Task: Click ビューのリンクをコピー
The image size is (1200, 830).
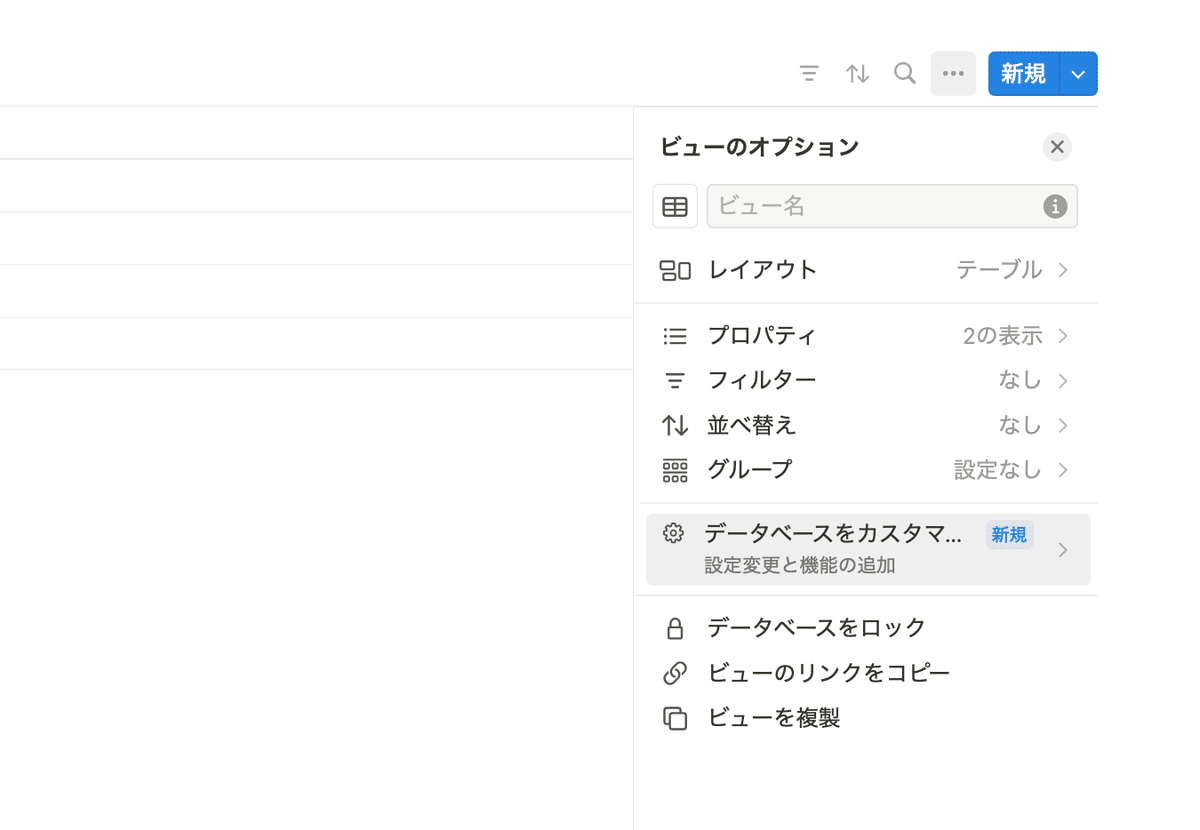Action: 866,673
